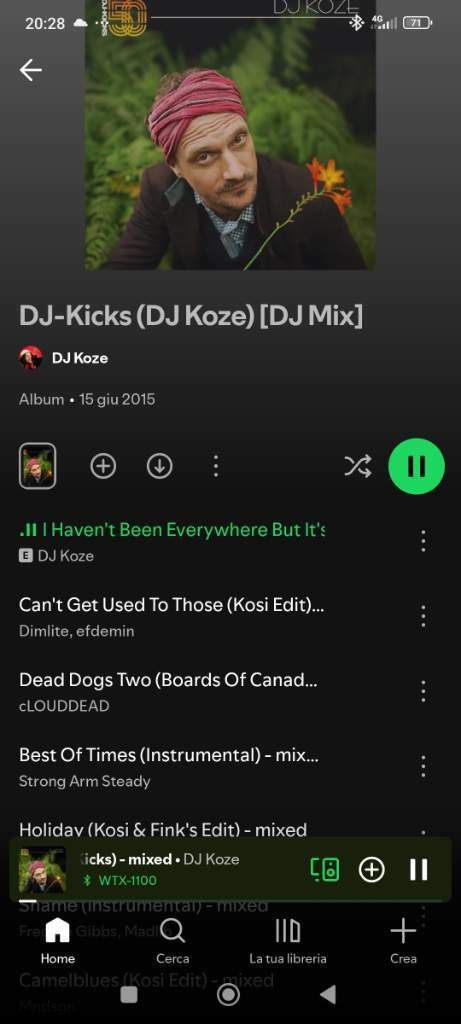This screenshot has width=461, height=1024.
Task: Tap the Crea plus icon
Action: pyautogui.click(x=403, y=940)
